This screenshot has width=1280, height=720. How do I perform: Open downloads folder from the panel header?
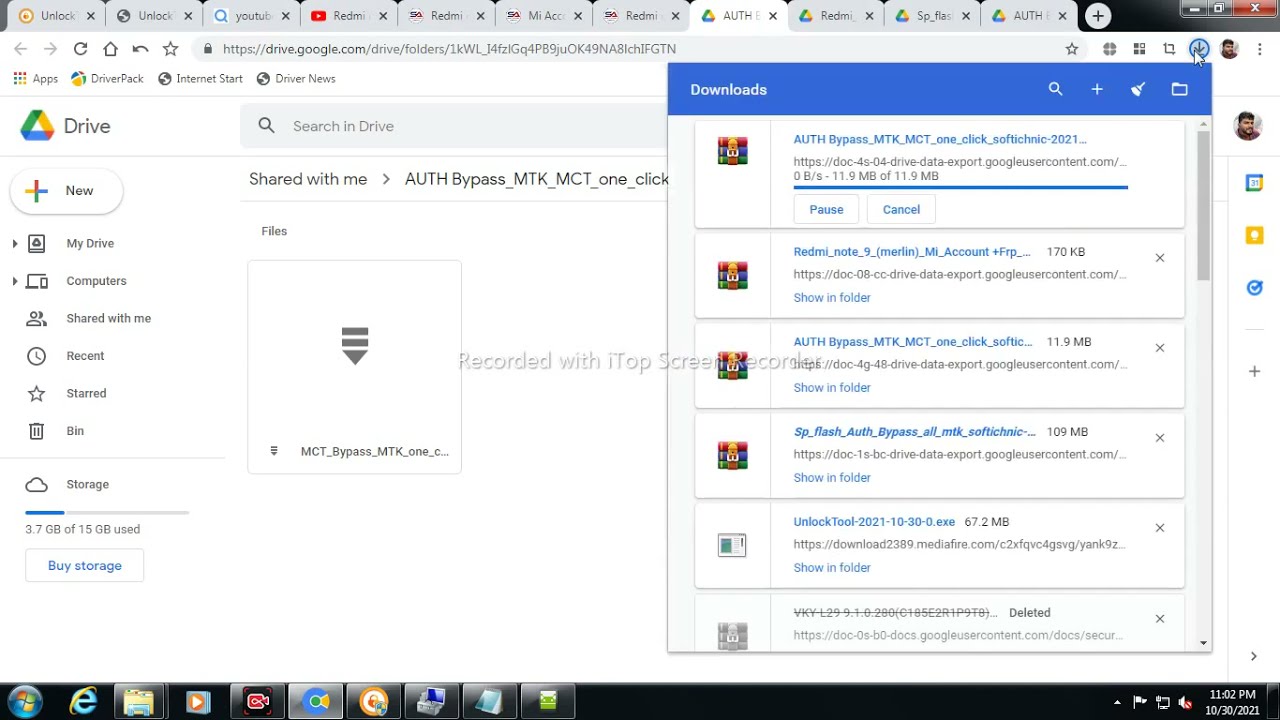[x=1180, y=89]
